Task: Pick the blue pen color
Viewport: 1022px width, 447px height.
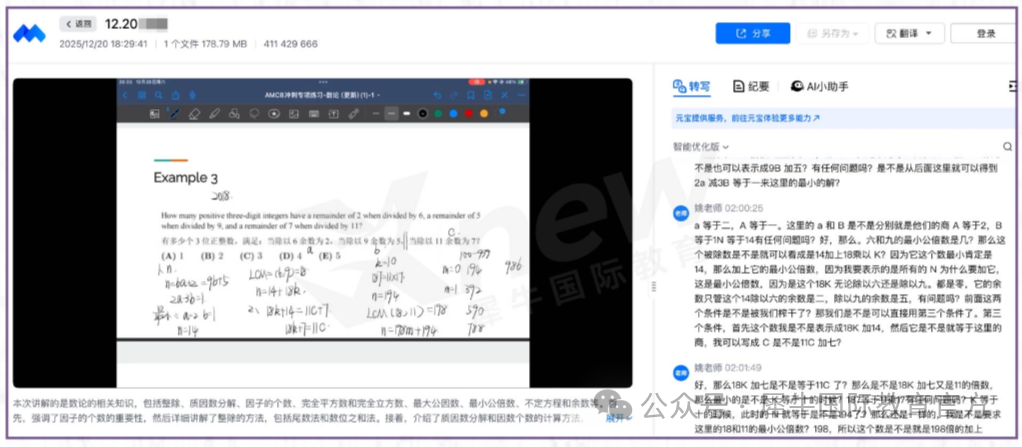Action: coord(453,113)
